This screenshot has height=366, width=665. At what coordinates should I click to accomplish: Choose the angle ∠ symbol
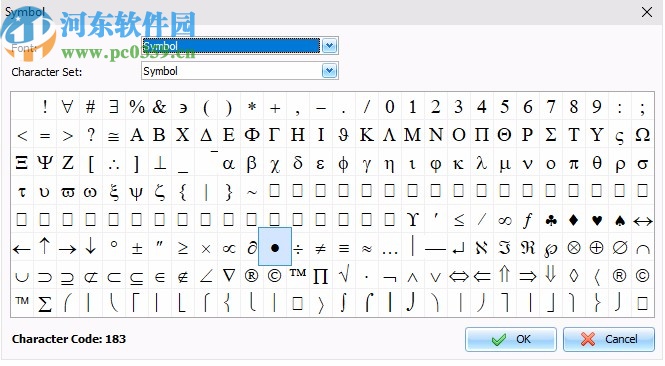click(206, 277)
